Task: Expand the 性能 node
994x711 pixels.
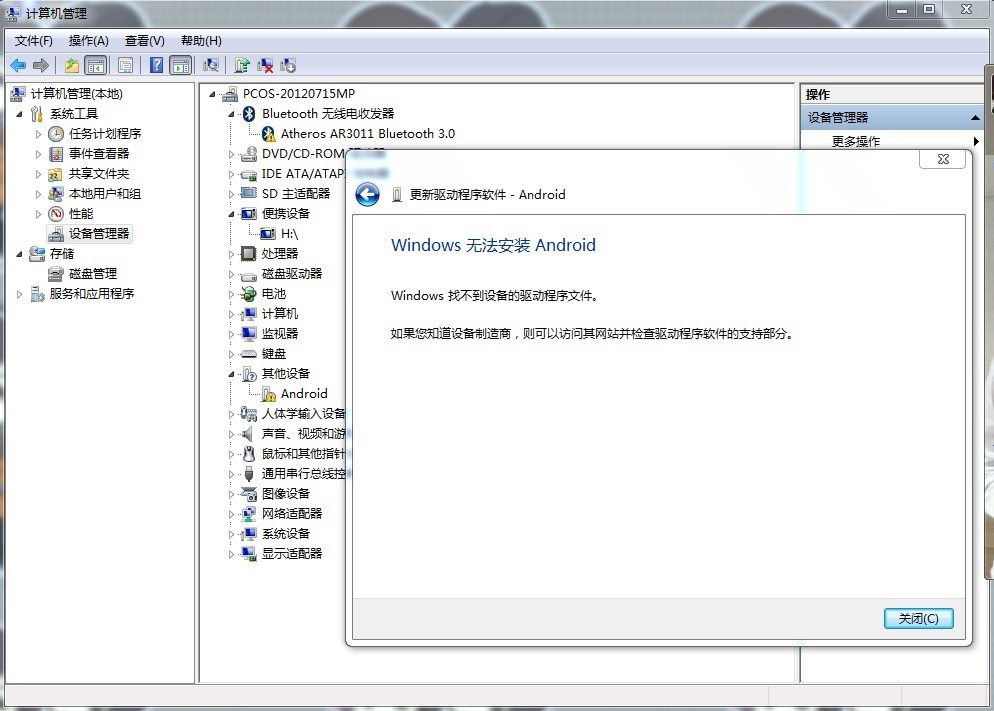Action: 38,214
